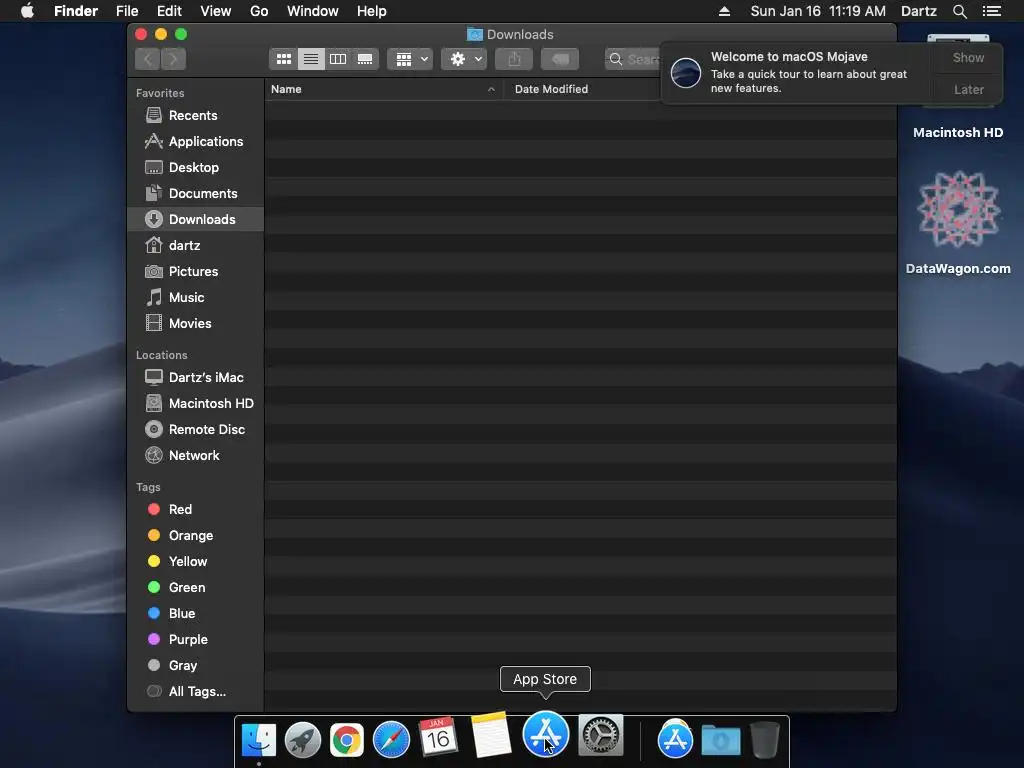
Task: Open the Window menu
Action: (x=313, y=11)
